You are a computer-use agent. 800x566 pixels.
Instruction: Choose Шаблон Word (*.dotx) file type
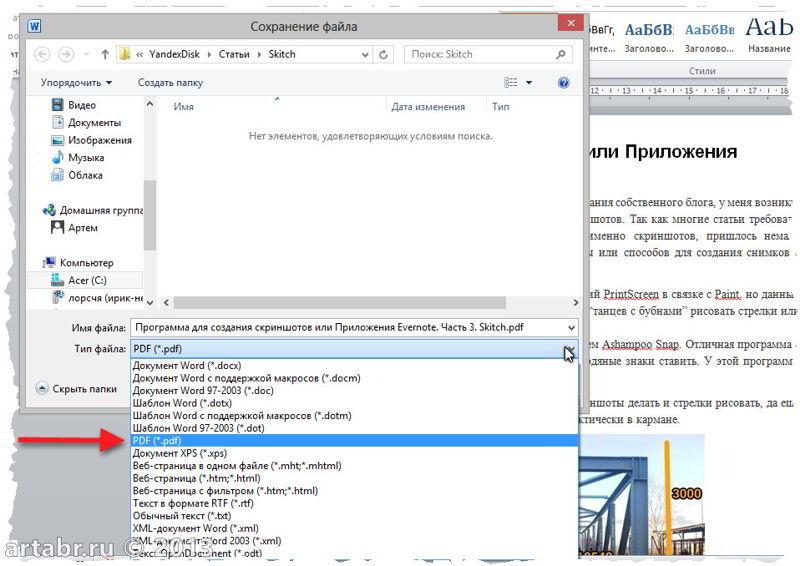coord(354,403)
